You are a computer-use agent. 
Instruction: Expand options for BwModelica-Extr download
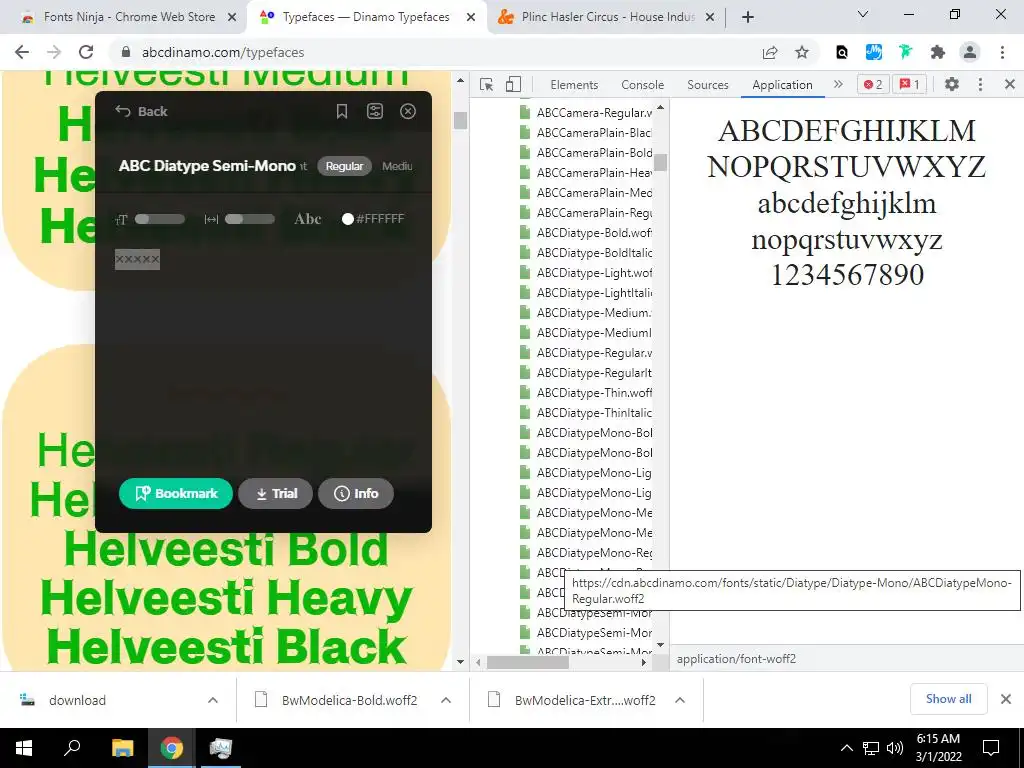coord(680,700)
